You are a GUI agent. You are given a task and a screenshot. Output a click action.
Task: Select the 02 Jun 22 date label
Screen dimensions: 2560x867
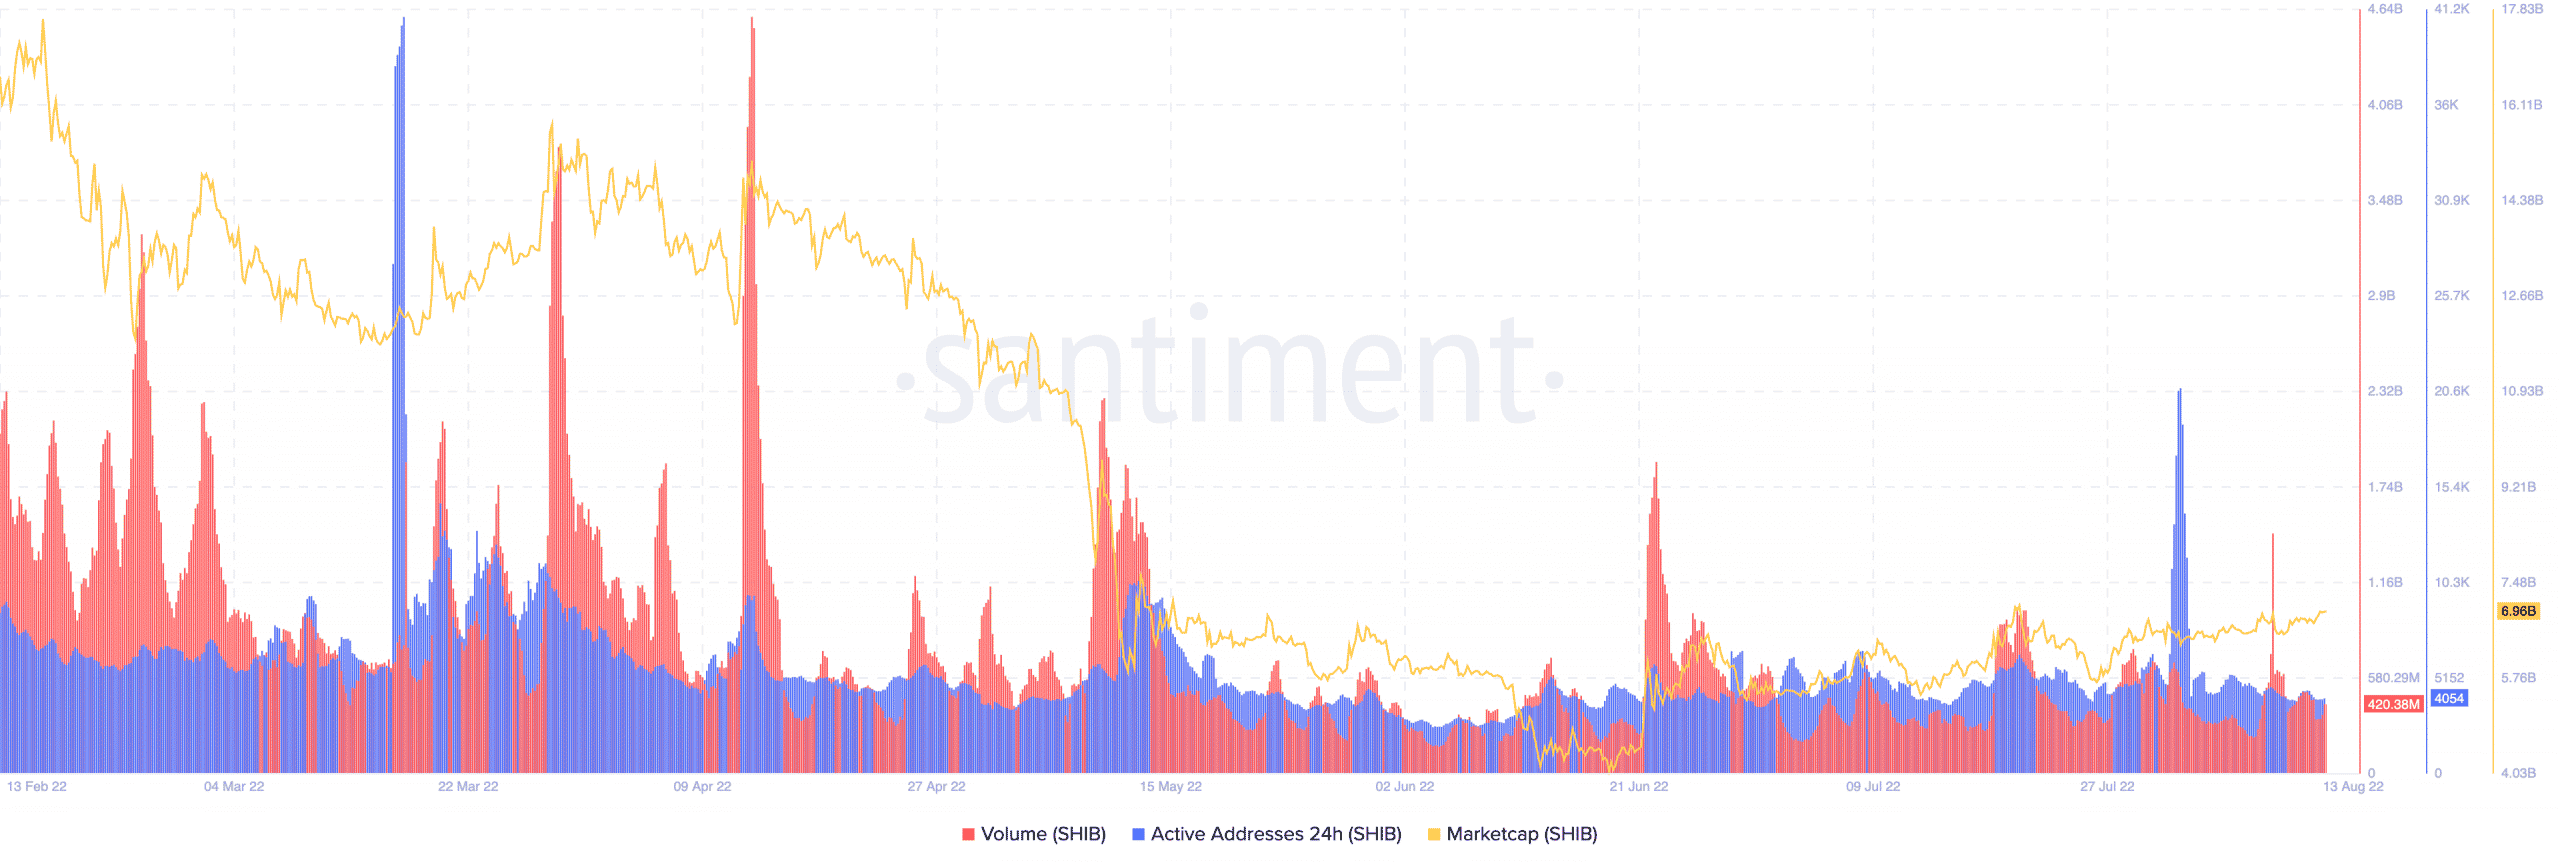click(x=1405, y=786)
